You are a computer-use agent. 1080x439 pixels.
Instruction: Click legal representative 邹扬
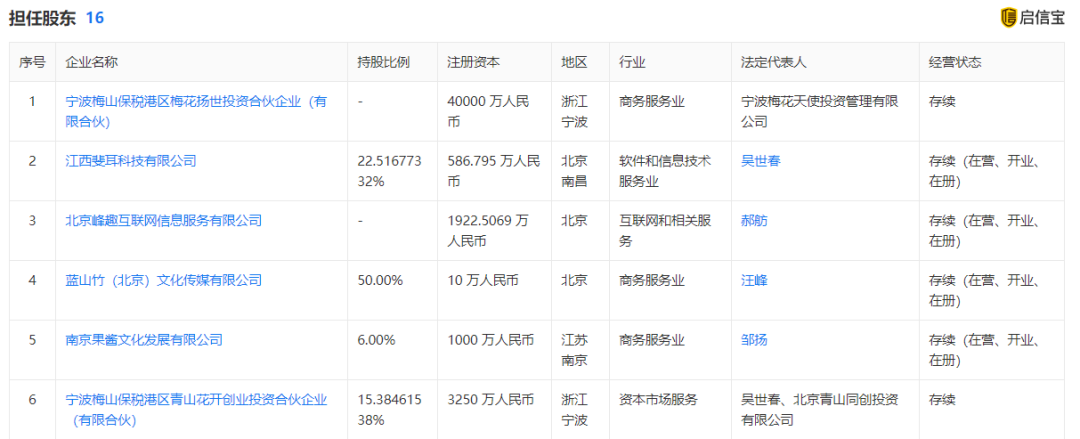[754, 340]
